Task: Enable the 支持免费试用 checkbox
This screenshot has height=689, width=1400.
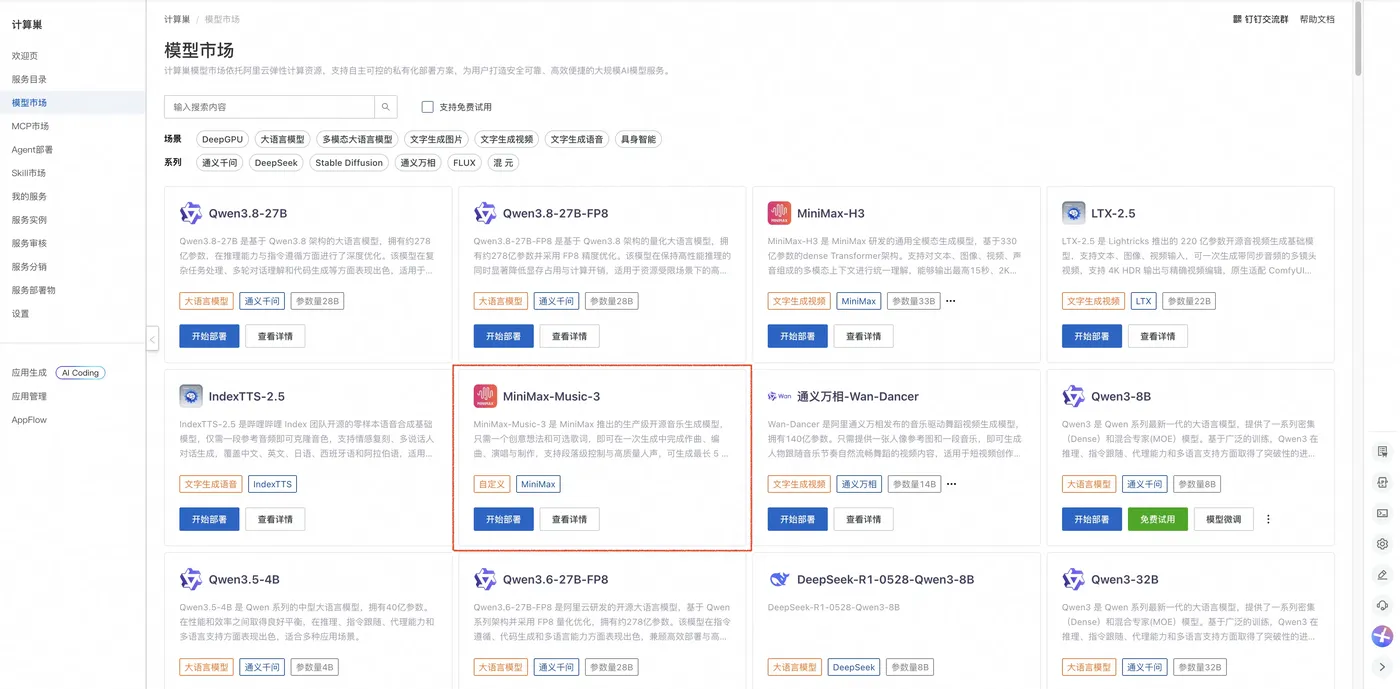Action: [427, 107]
